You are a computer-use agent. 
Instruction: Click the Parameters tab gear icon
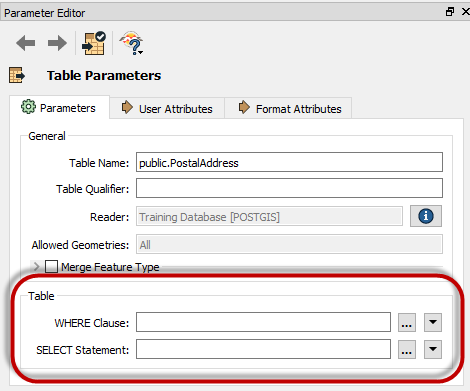click(28, 107)
